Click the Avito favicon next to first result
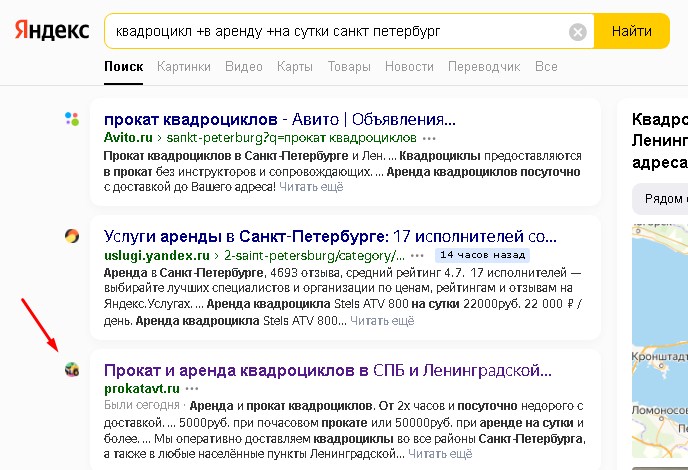This screenshot has width=688, height=470. 72,119
